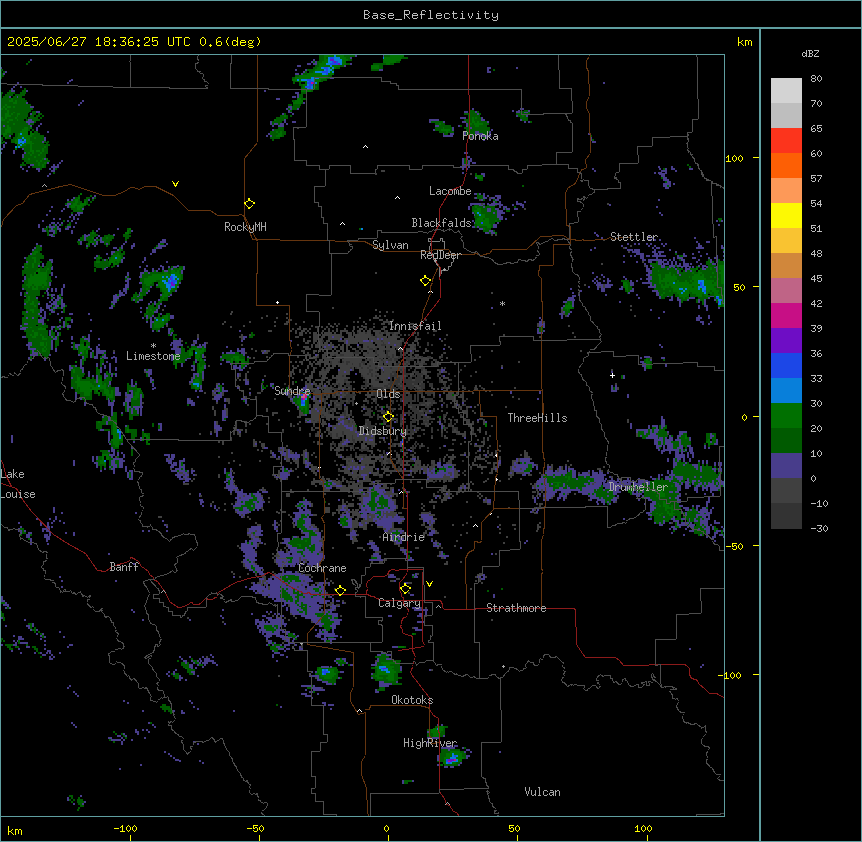The height and width of the screenshot is (842, 862).
Task: Click the asterisk marker above Limestone label
Action: (153, 345)
